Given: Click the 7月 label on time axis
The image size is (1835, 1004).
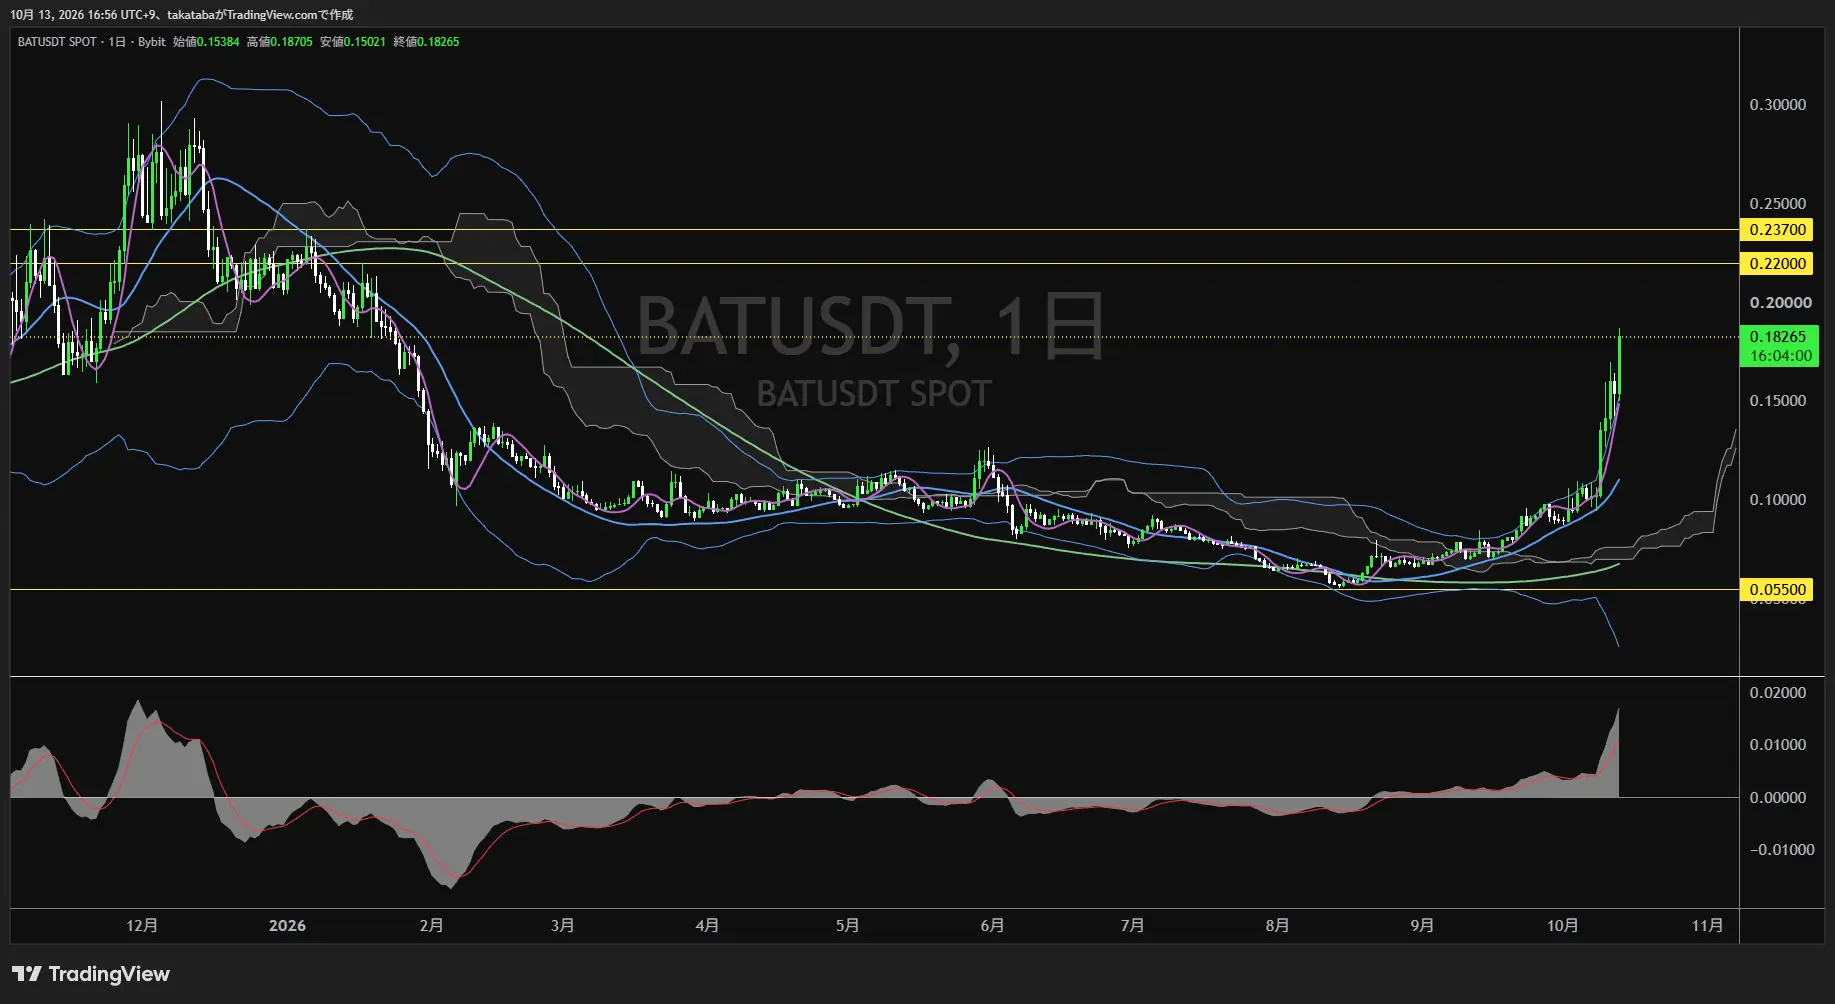Looking at the screenshot, I should coord(1132,926).
